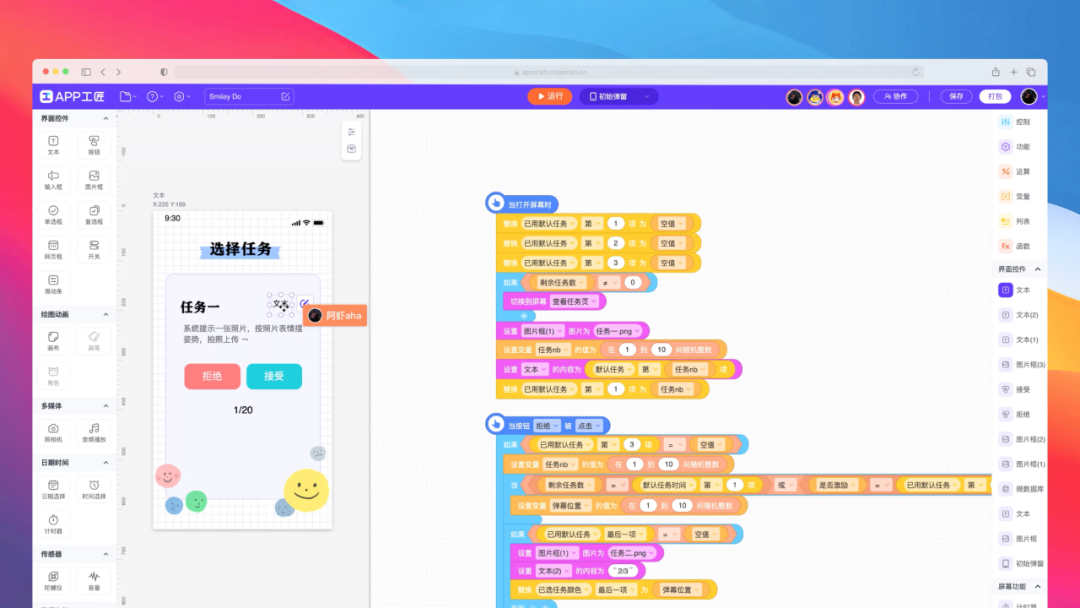This screenshot has height=608, width=1080.
Task: Open the 查看任务页 dropdown in the switch screen block
Action: (574, 301)
